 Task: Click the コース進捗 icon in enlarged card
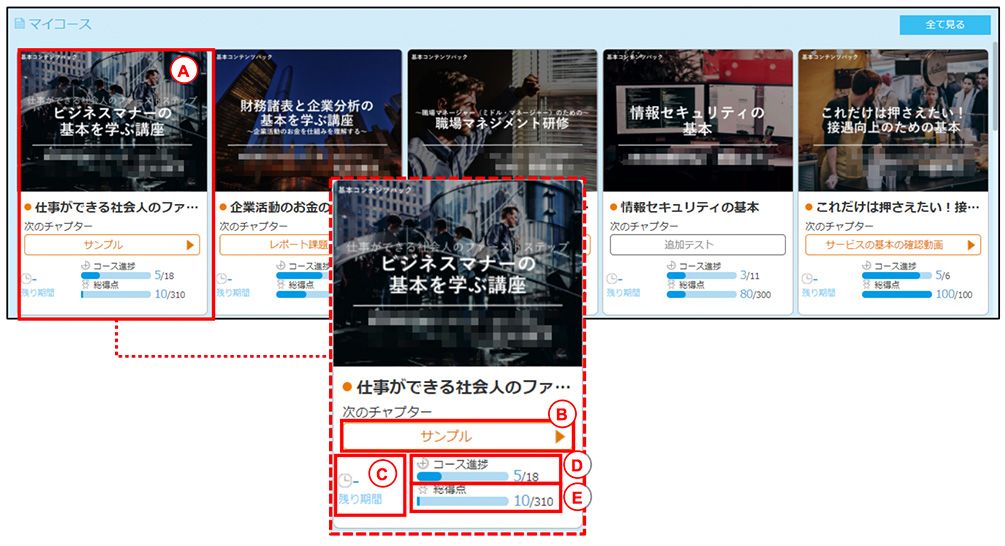pos(423,463)
